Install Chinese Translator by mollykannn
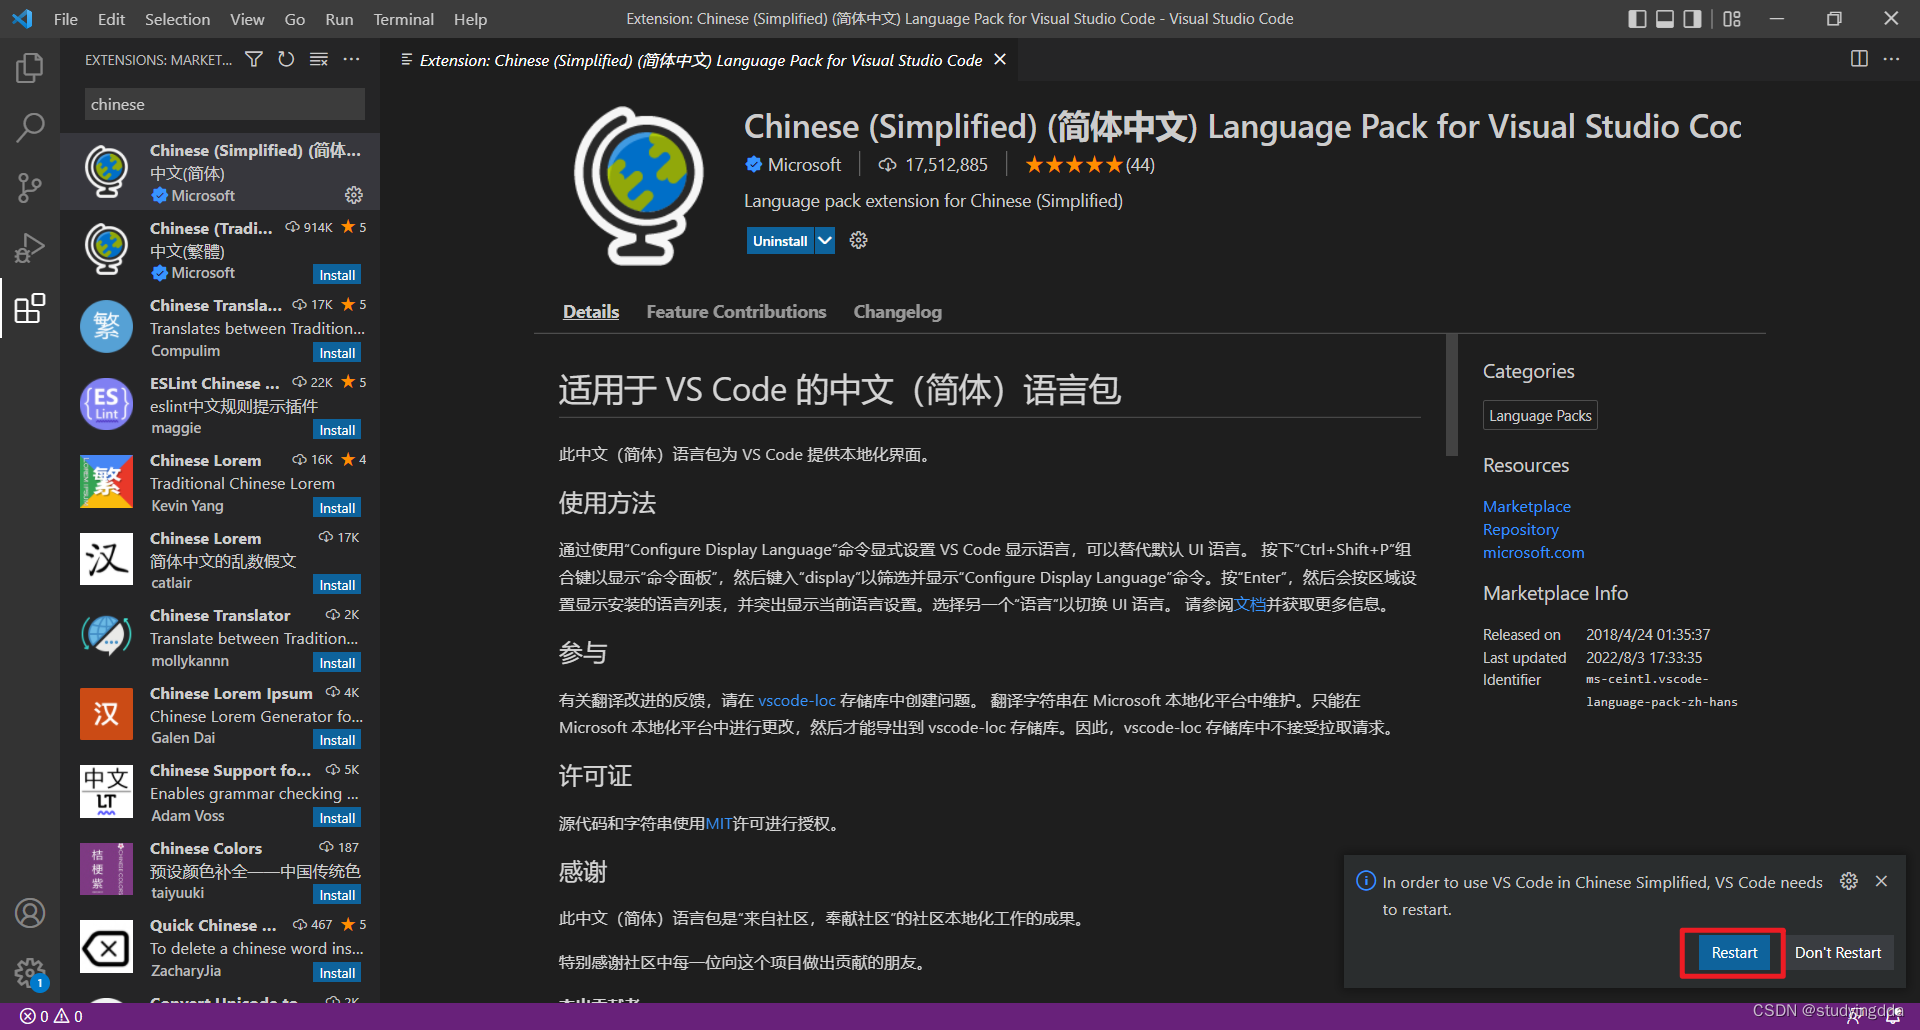Image resolution: width=1920 pixels, height=1030 pixels. click(337, 663)
